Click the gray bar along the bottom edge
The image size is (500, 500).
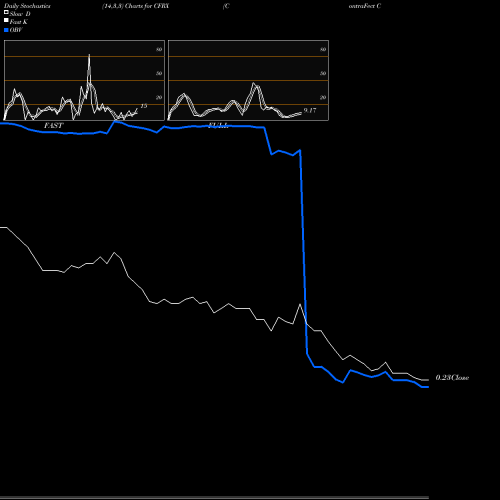(214, 498)
